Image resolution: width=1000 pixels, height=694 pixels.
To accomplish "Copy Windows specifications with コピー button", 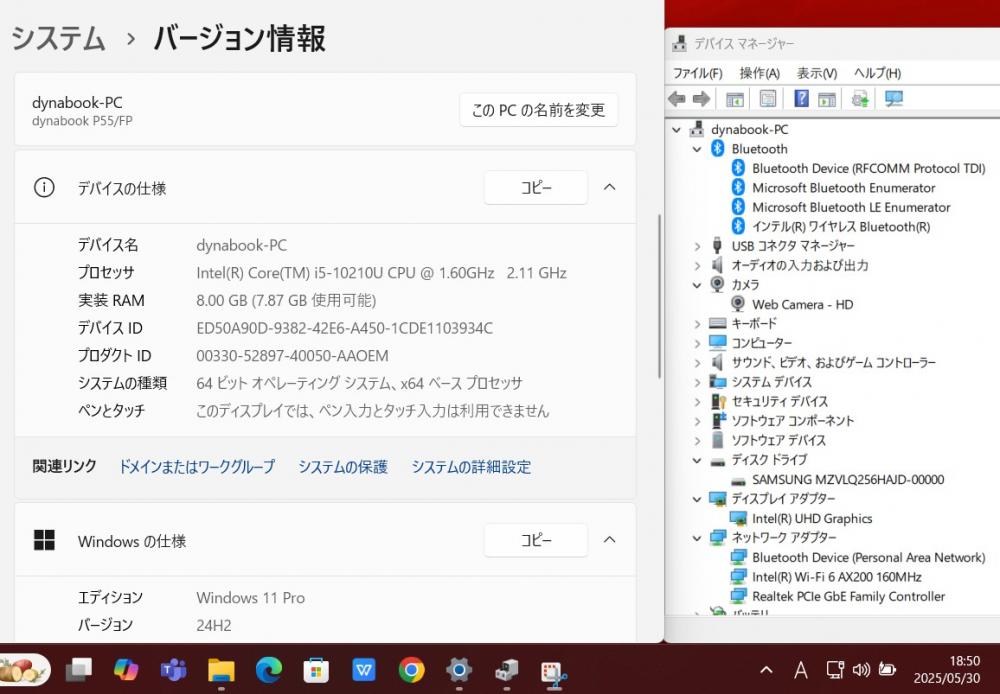I will (536, 540).
